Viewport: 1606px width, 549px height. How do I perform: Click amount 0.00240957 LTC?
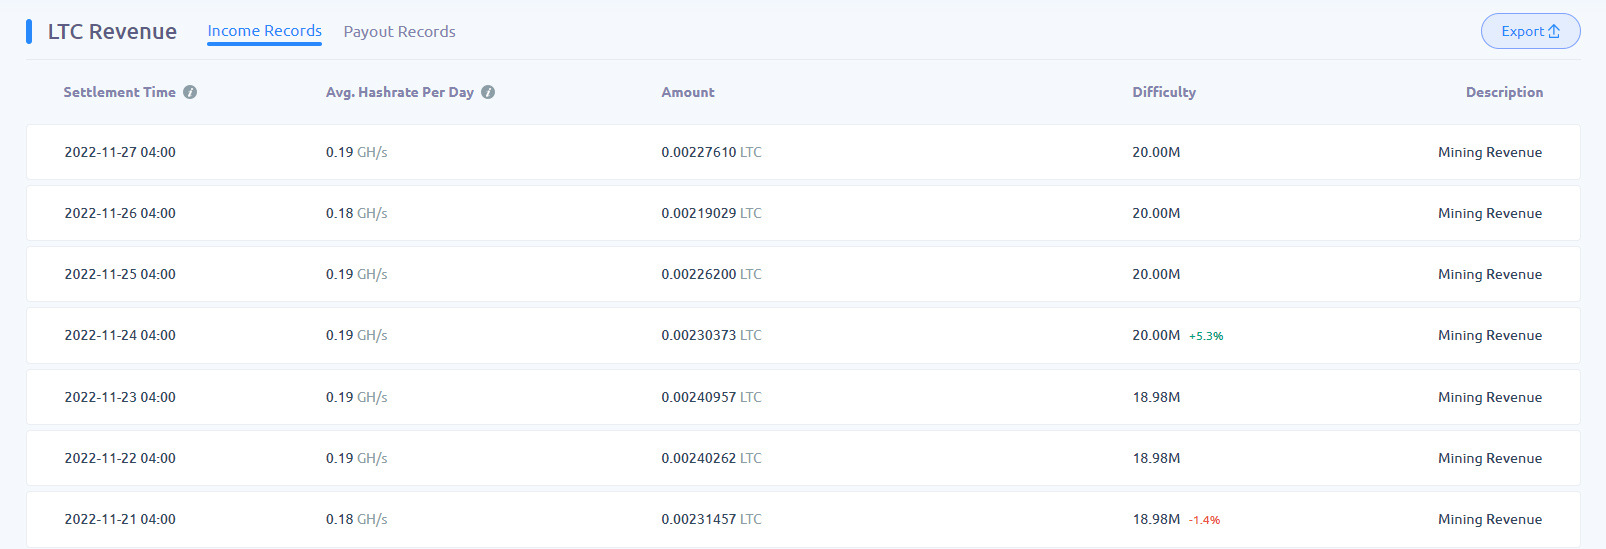(x=711, y=397)
